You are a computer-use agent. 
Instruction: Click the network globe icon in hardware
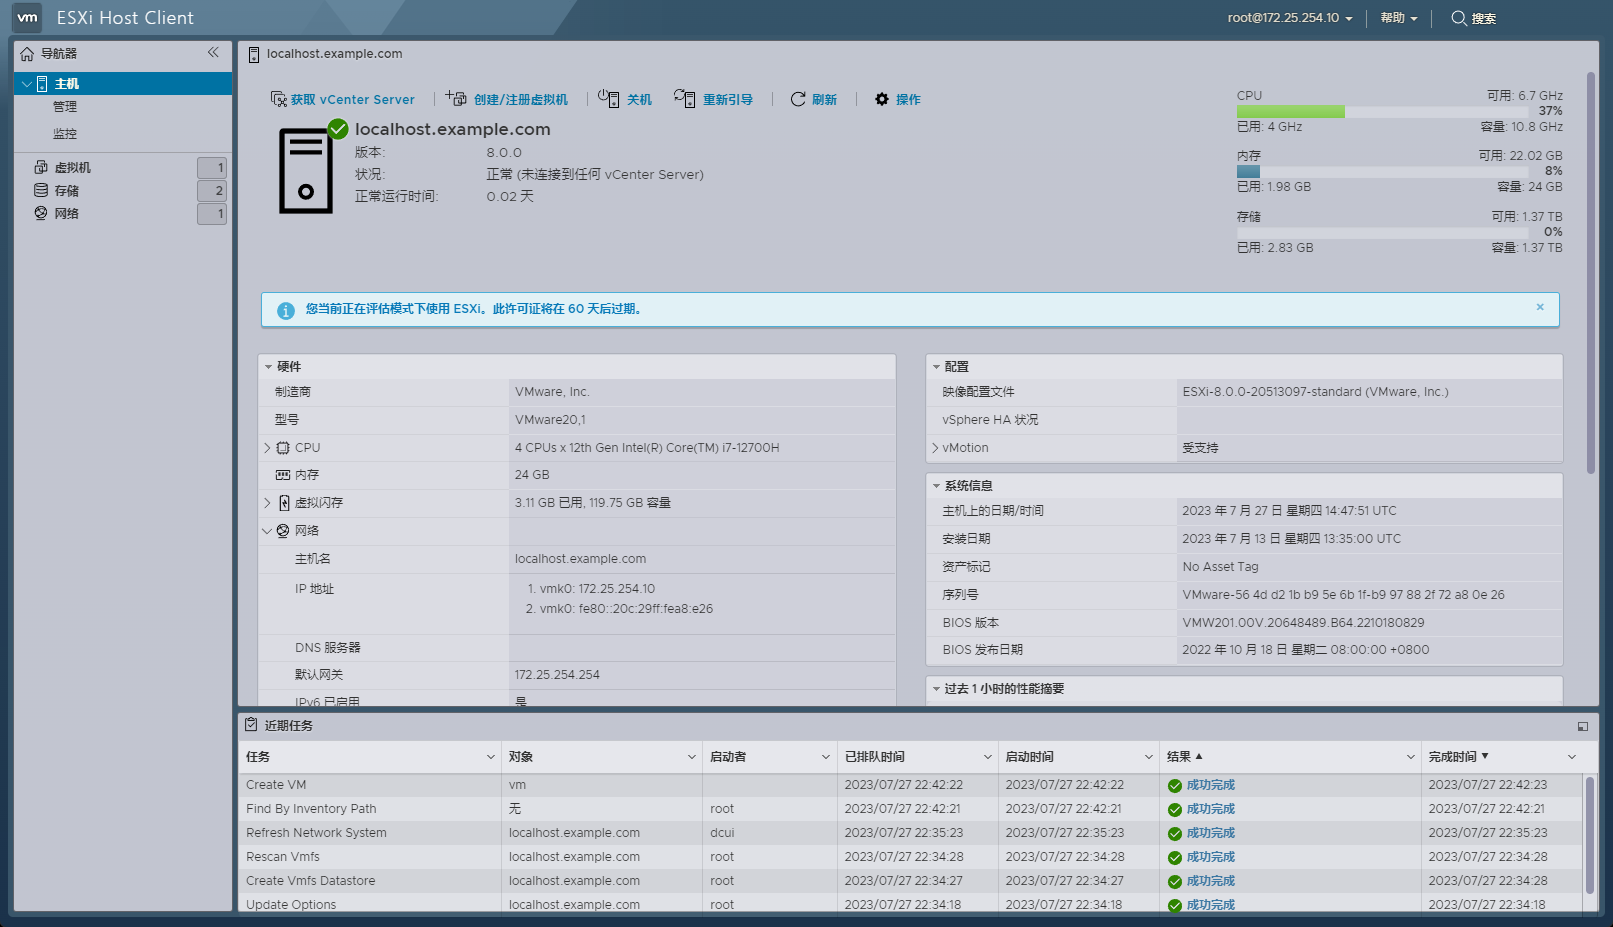[x=283, y=531]
